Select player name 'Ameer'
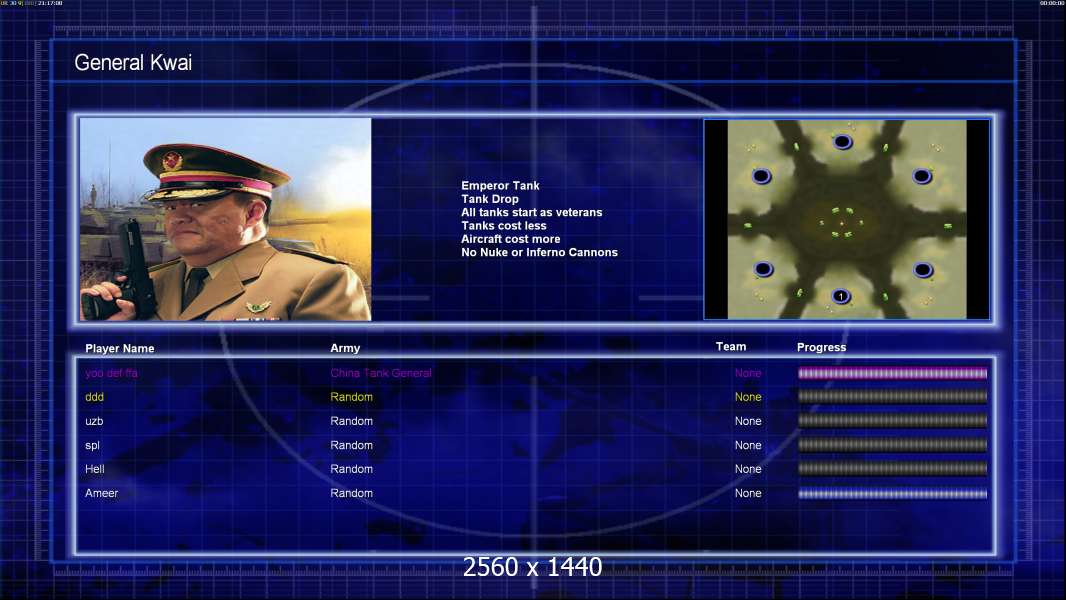The height and width of the screenshot is (600, 1066). (x=102, y=493)
